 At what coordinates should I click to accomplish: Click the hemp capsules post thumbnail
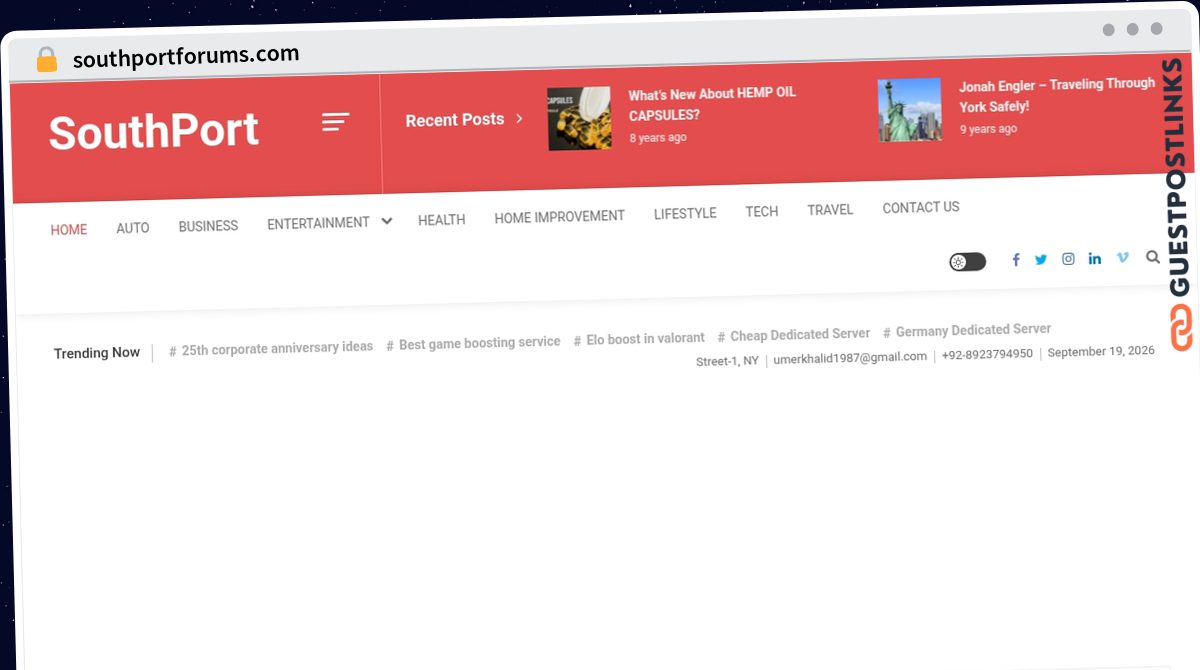pos(579,119)
